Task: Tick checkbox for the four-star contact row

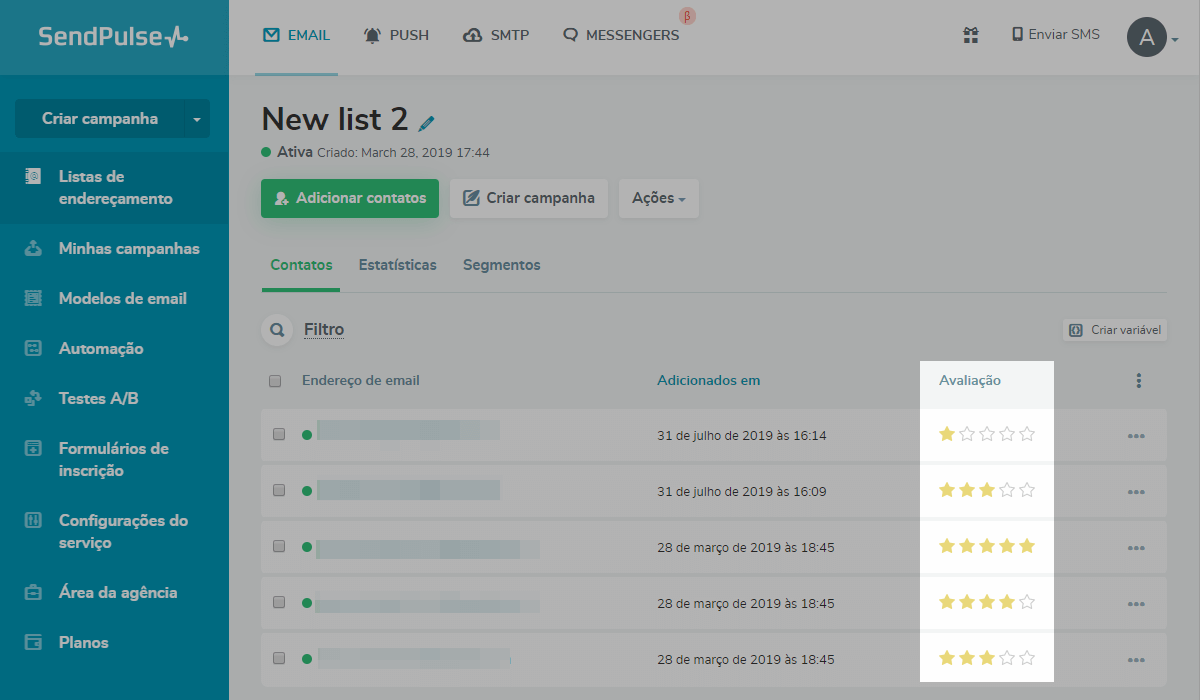Action: click(279, 602)
